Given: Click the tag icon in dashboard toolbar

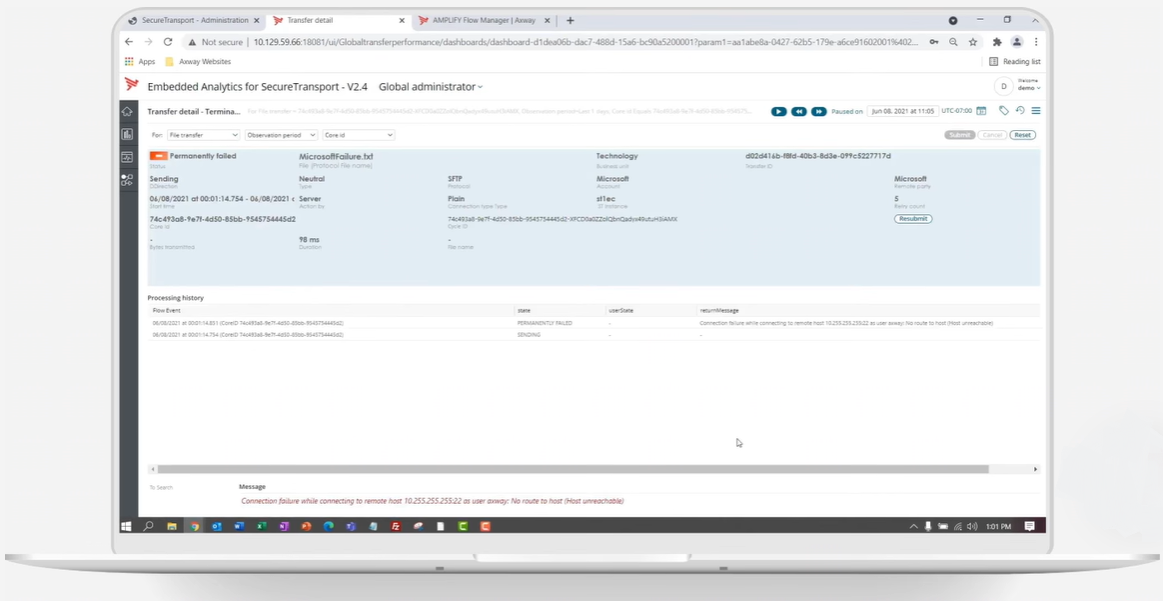Looking at the screenshot, I should tap(1004, 111).
